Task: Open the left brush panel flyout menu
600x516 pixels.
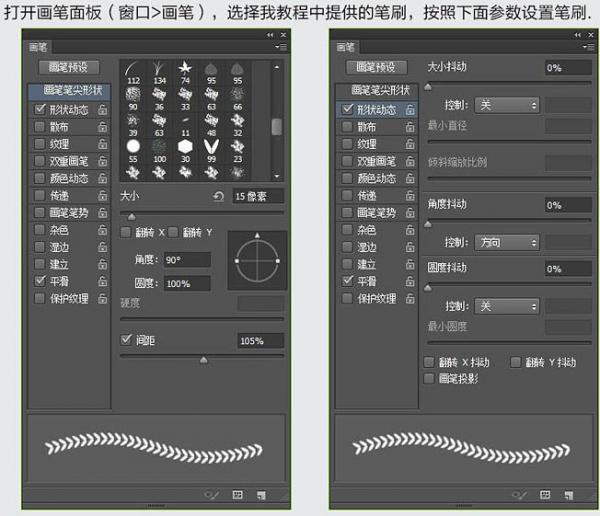Action: point(281,47)
